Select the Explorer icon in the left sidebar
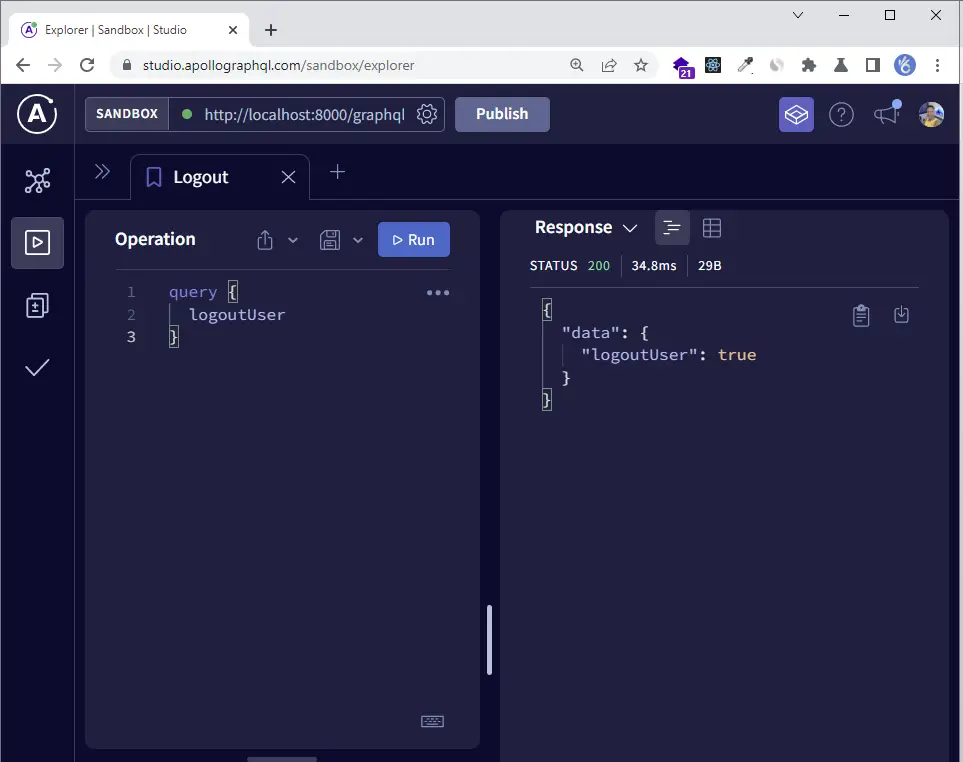 [x=37, y=243]
